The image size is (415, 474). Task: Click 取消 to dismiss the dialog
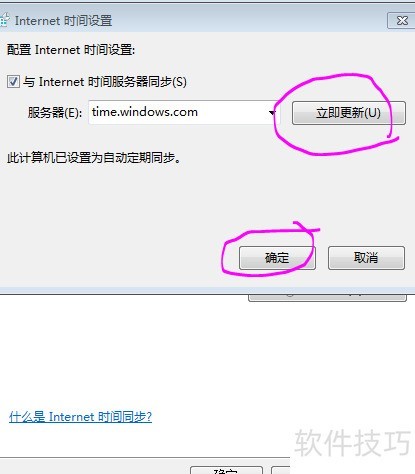366,258
